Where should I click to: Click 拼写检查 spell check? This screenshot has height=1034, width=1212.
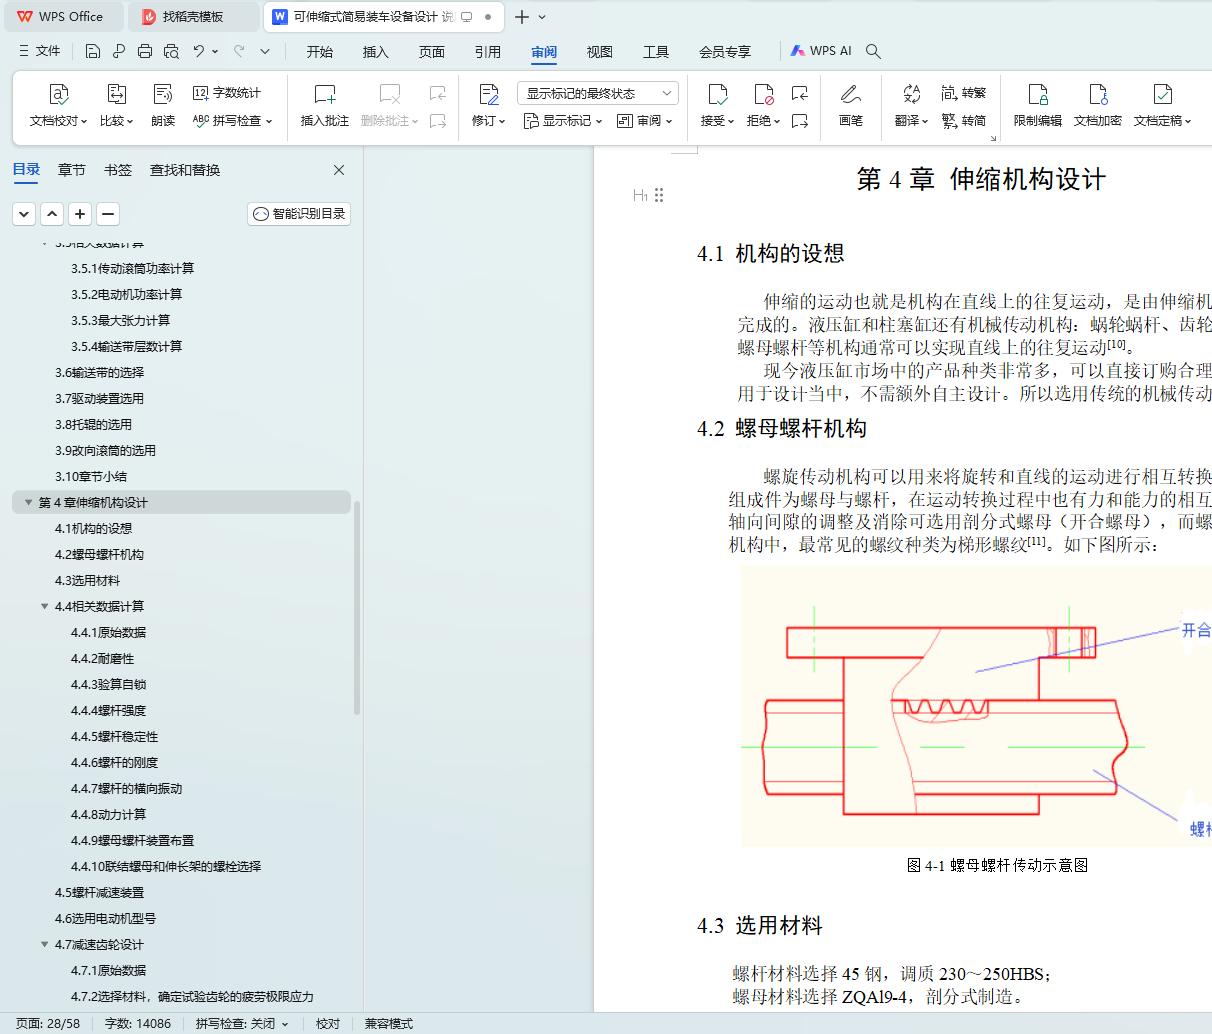232,121
